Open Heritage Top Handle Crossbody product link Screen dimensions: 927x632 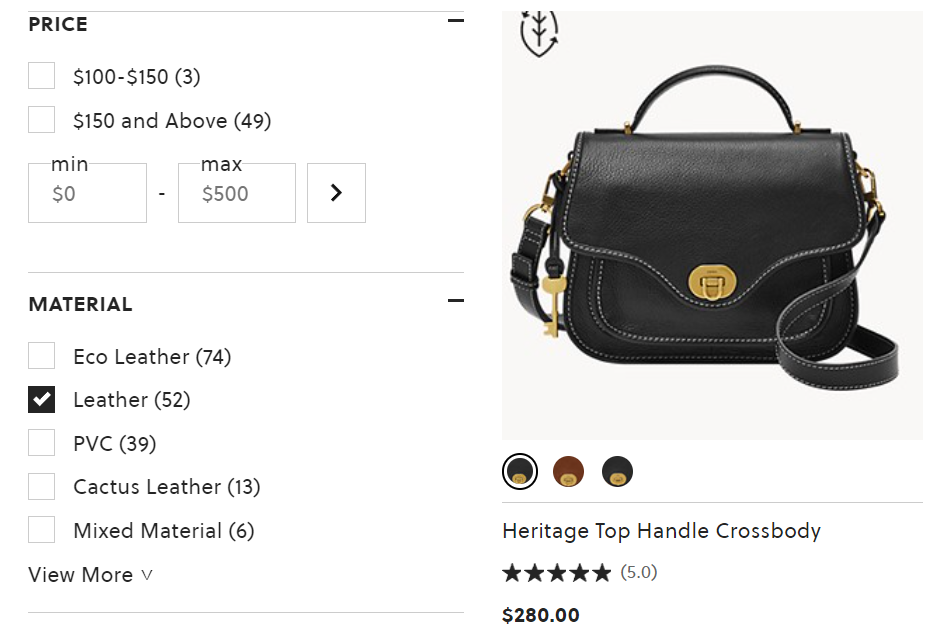[x=661, y=531]
